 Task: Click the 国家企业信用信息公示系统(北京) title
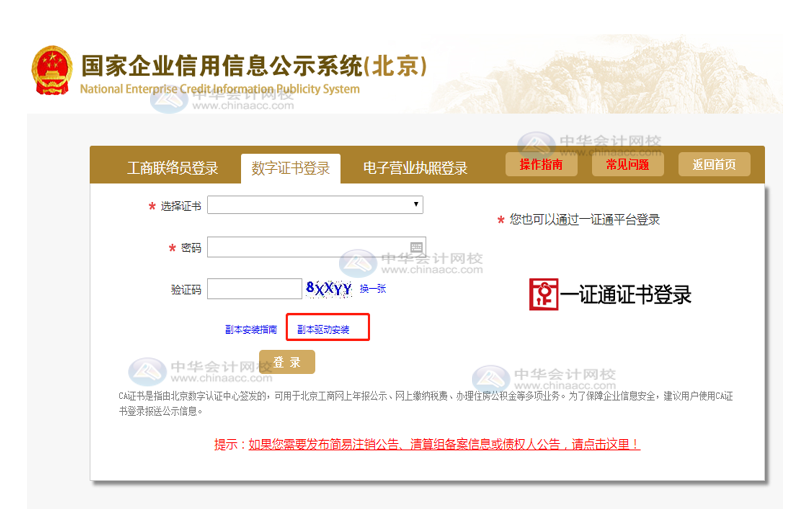[x=254, y=66]
